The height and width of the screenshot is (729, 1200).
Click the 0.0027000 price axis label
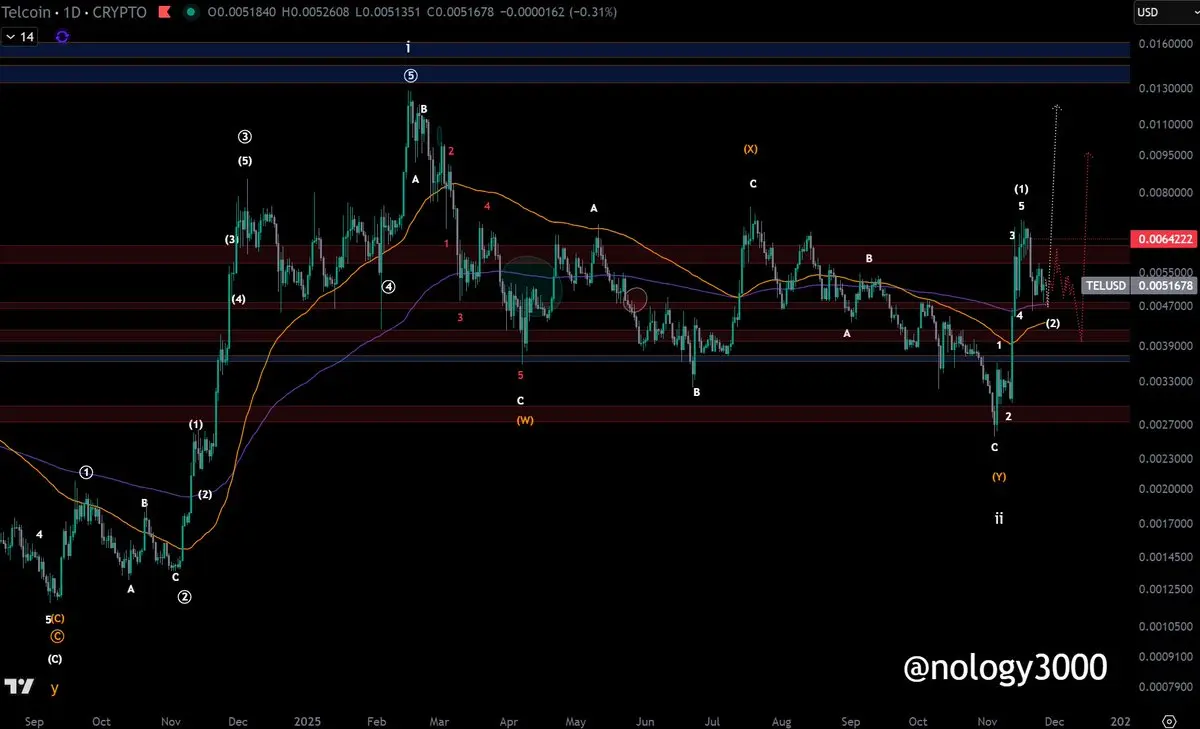click(x=1164, y=425)
